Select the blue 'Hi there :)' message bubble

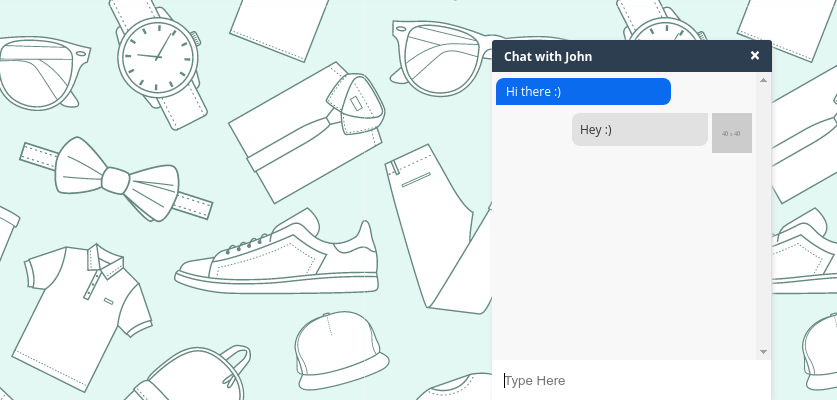[583, 91]
